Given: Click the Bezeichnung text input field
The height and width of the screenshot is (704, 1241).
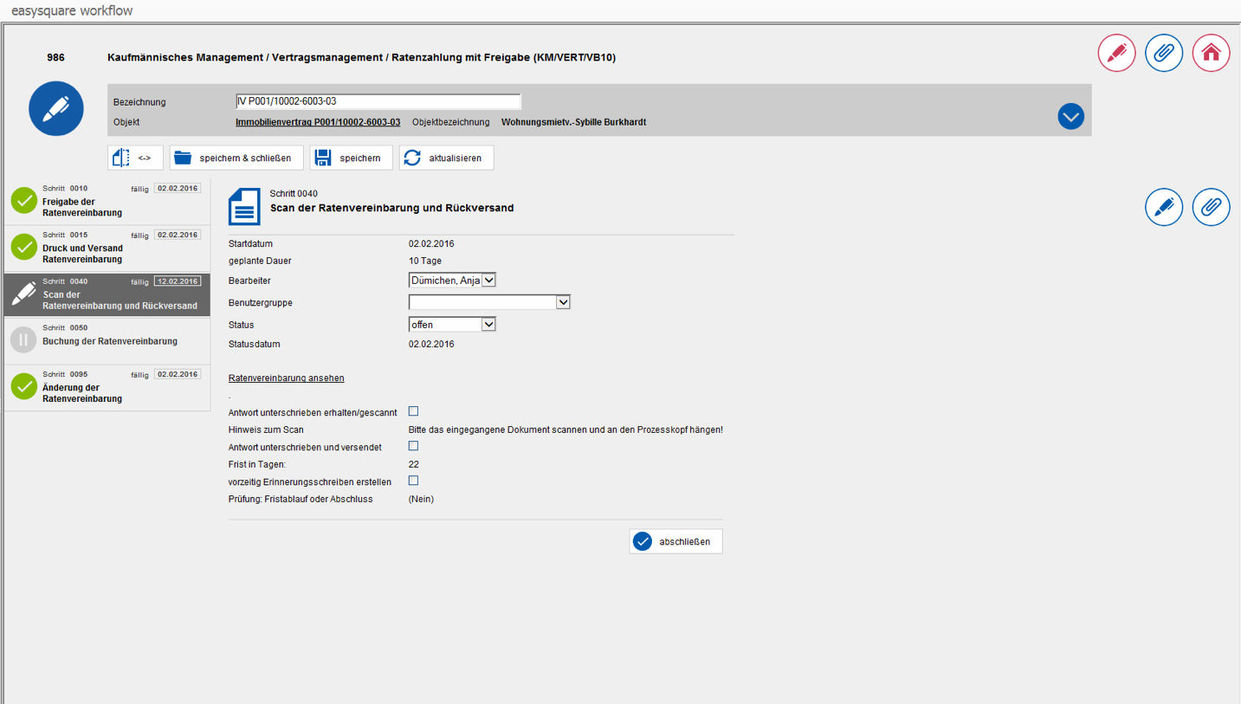Looking at the screenshot, I should [377, 102].
